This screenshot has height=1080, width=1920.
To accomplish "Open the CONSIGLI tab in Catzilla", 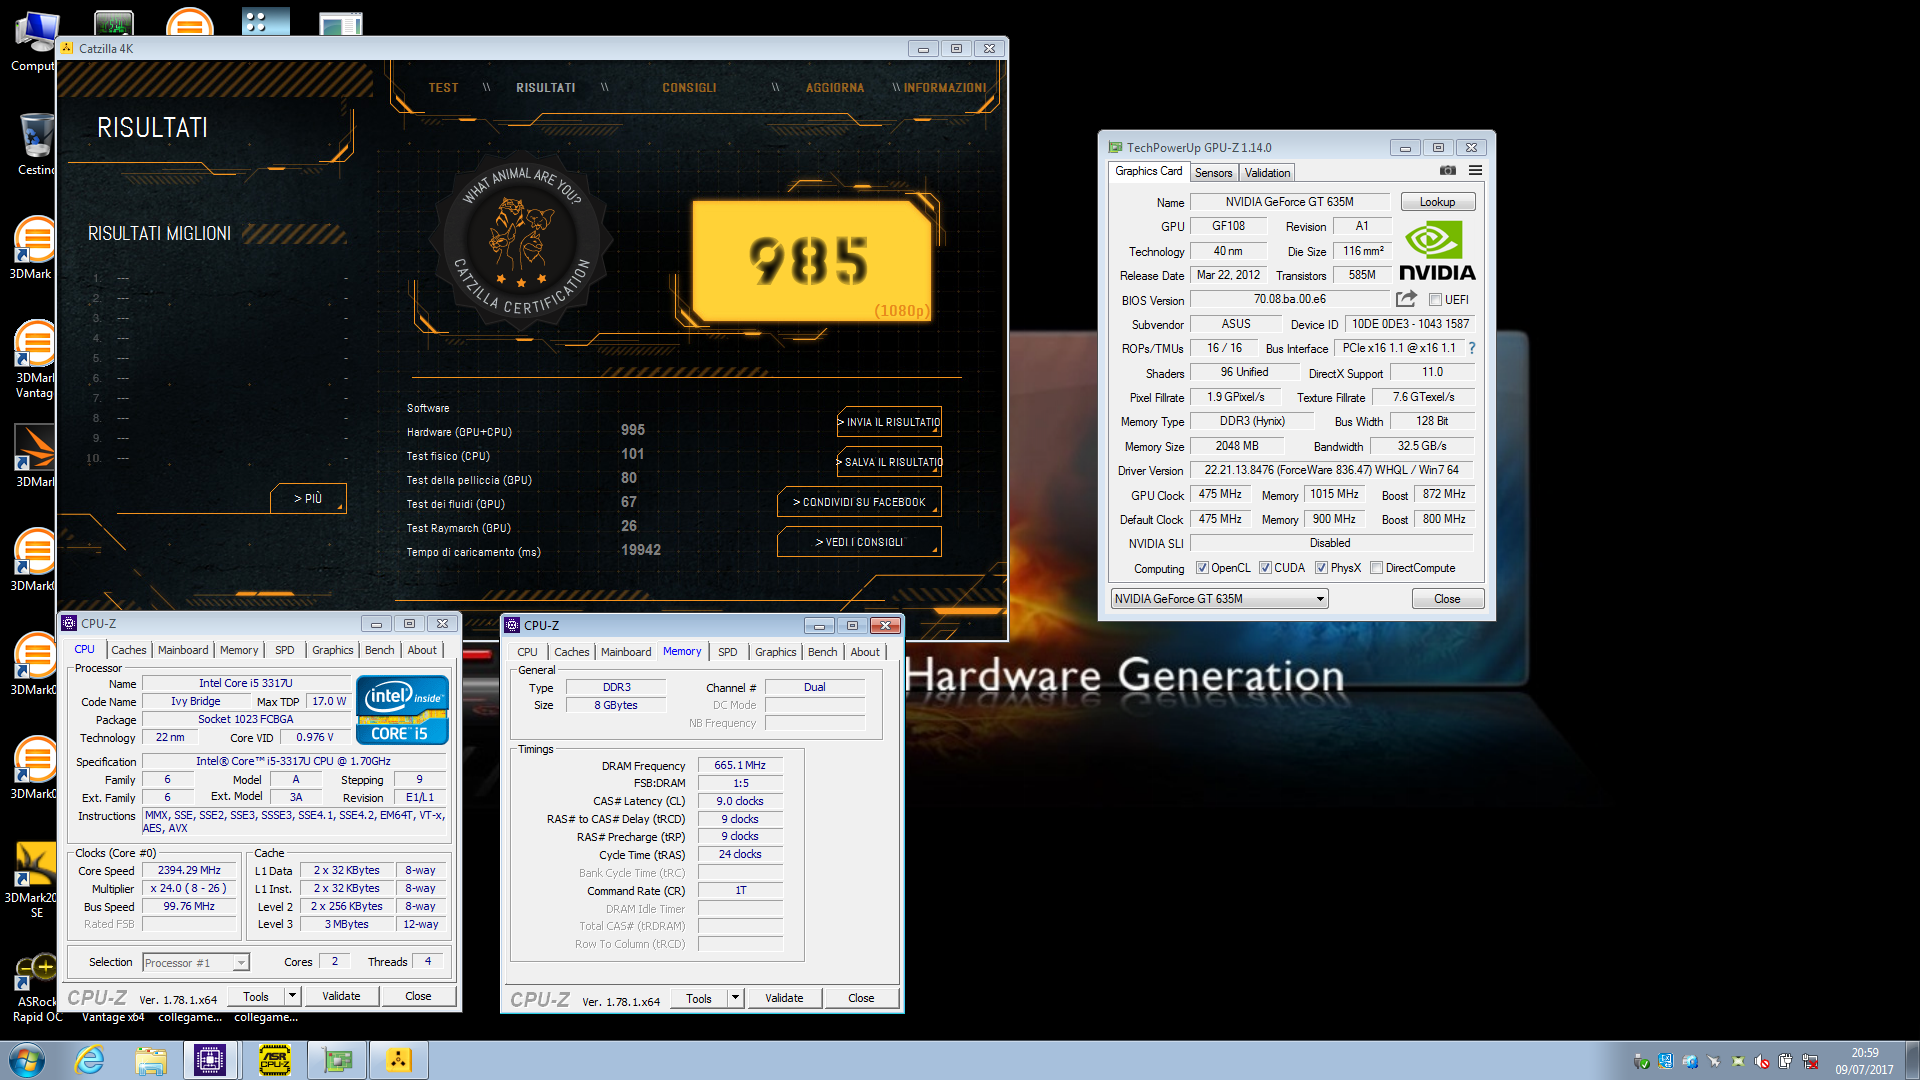I will click(689, 88).
